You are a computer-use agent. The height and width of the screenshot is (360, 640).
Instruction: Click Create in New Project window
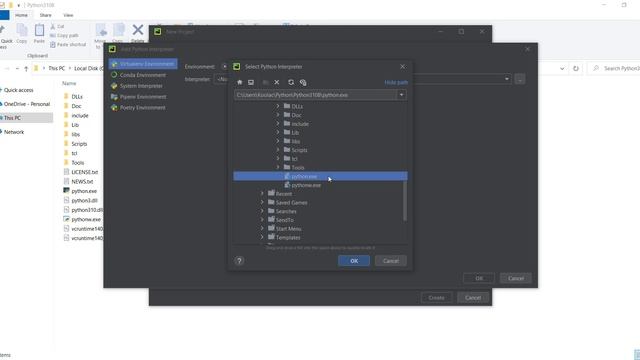point(436,298)
